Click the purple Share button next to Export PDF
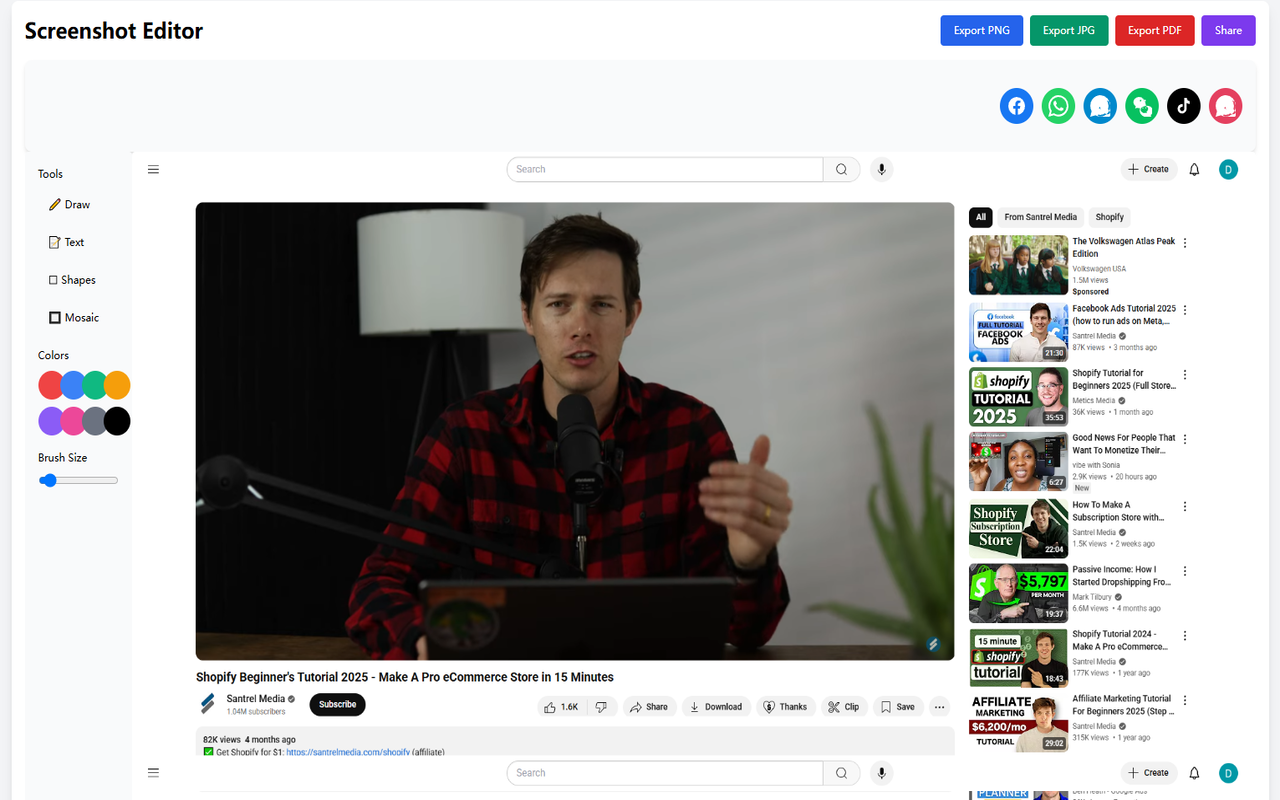1280x800 pixels. (1228, 30)
